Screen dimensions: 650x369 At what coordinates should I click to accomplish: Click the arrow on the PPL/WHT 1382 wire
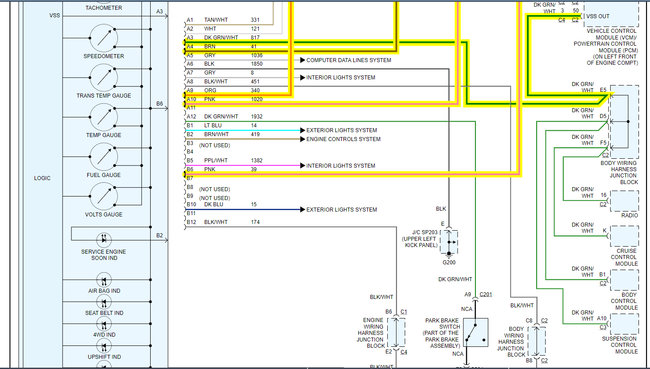pyautogui.click(x=302, y=165)
